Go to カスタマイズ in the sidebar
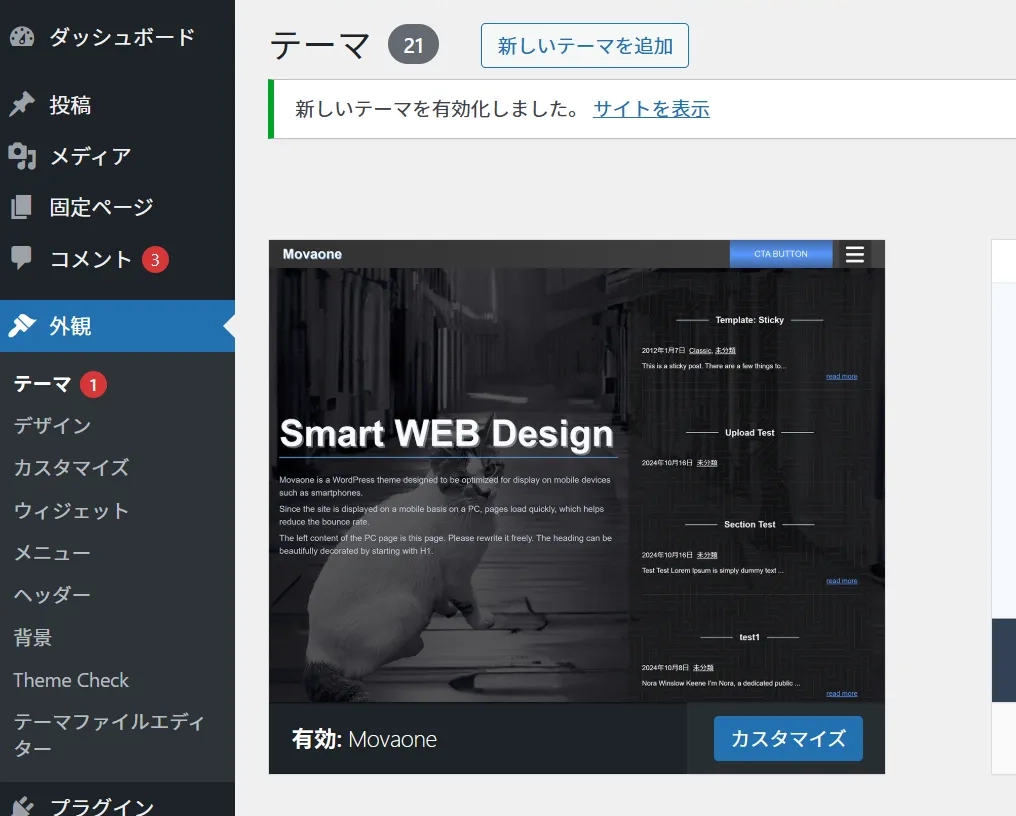1016x816 pixels. [x=71, y=468]
